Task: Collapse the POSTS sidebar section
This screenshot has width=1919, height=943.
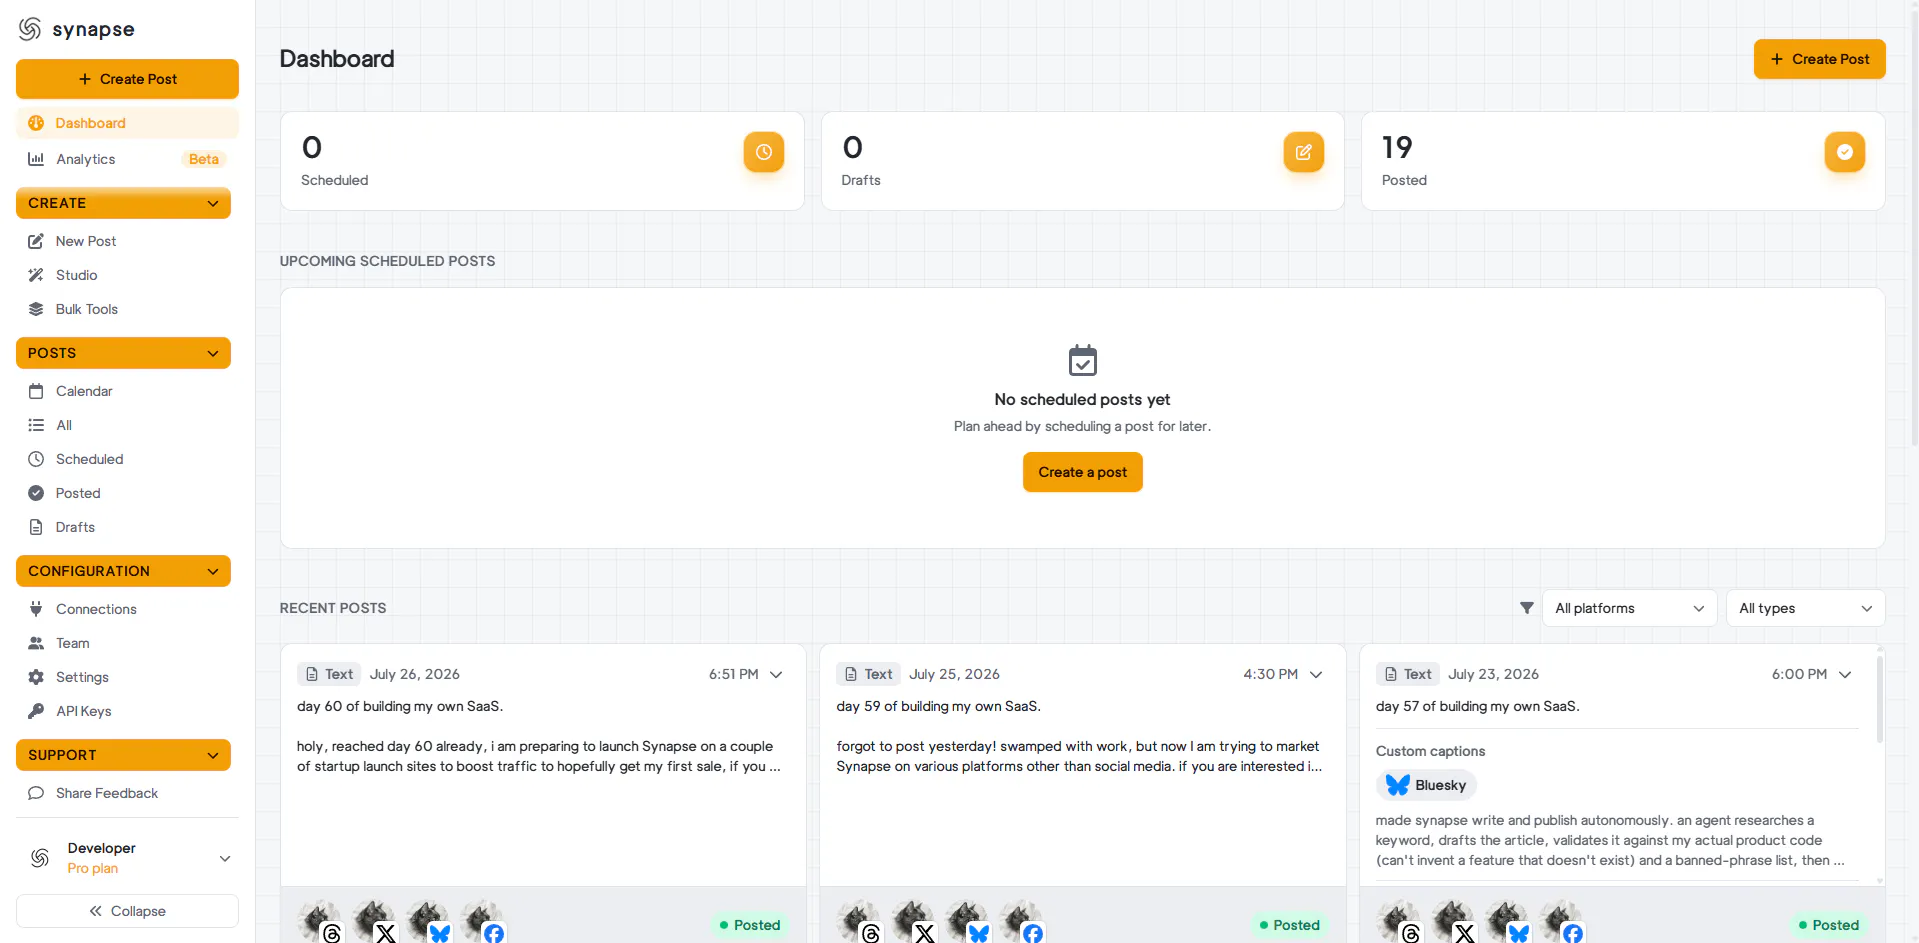Action: pyautogui.click(x=123, y=353)
